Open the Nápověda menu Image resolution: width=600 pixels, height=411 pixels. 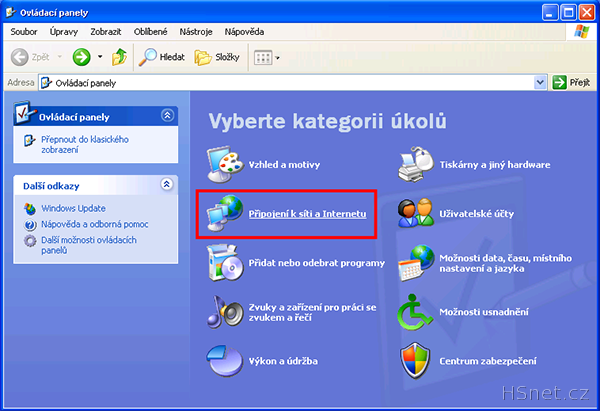click(x=244, y=32)
